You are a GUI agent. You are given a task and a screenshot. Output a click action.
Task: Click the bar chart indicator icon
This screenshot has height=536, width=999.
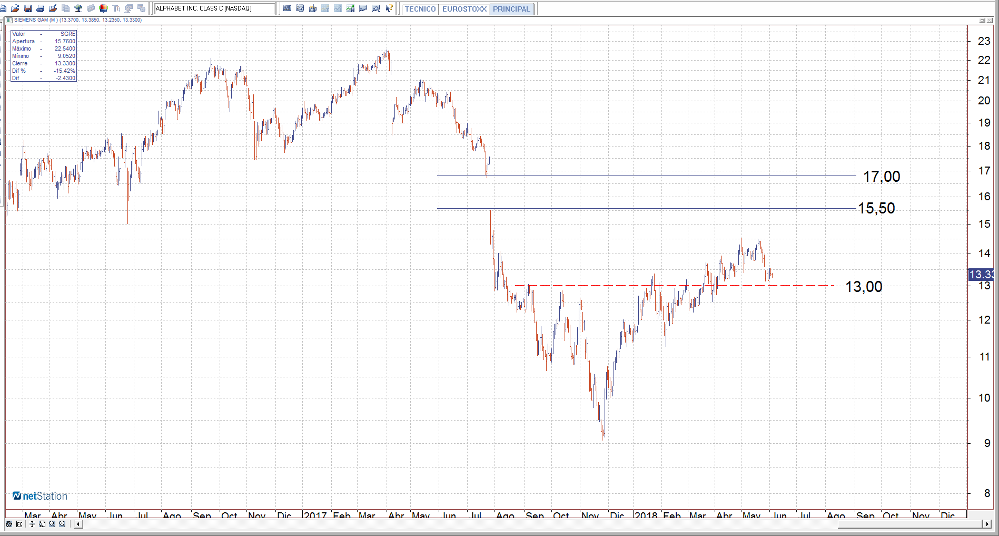(x=312, y=8)
